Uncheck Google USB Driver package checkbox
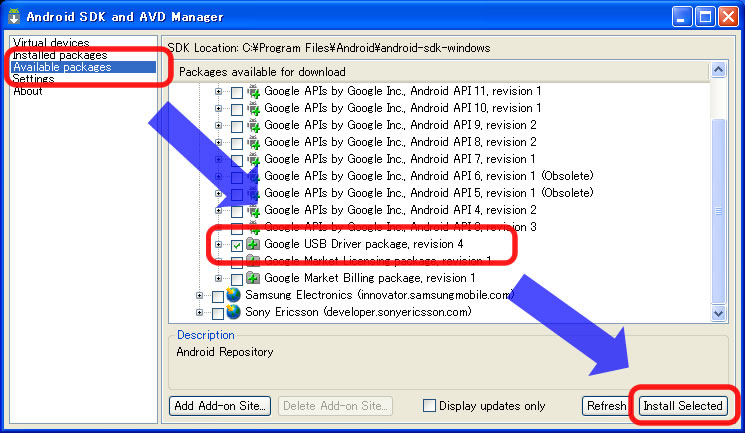Screen dimensions: 745x433 coord(237,245)
